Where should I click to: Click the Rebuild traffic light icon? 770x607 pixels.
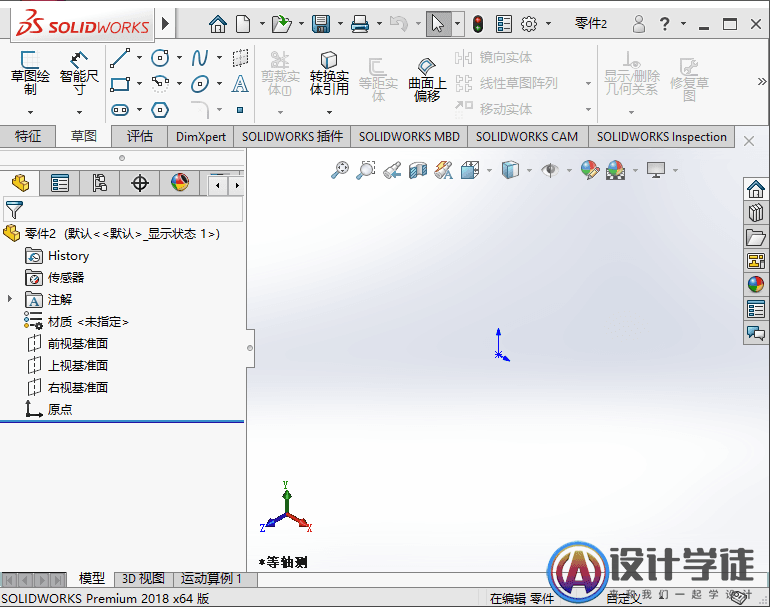(x=478, y=24)
